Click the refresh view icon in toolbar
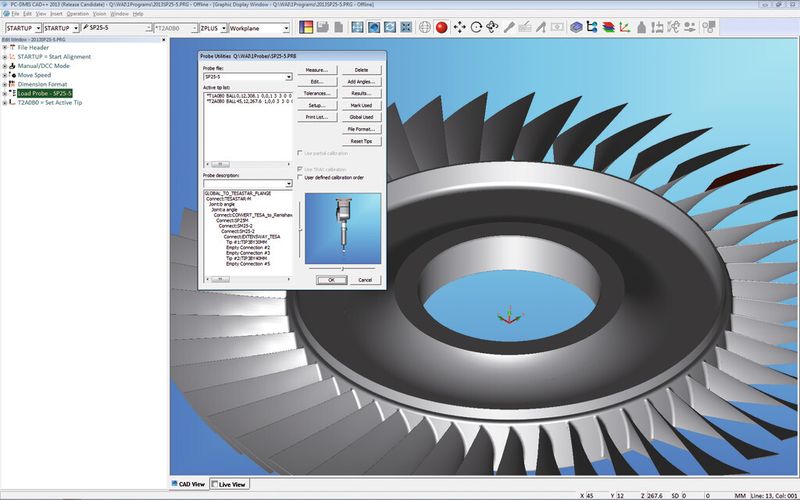 390,28
